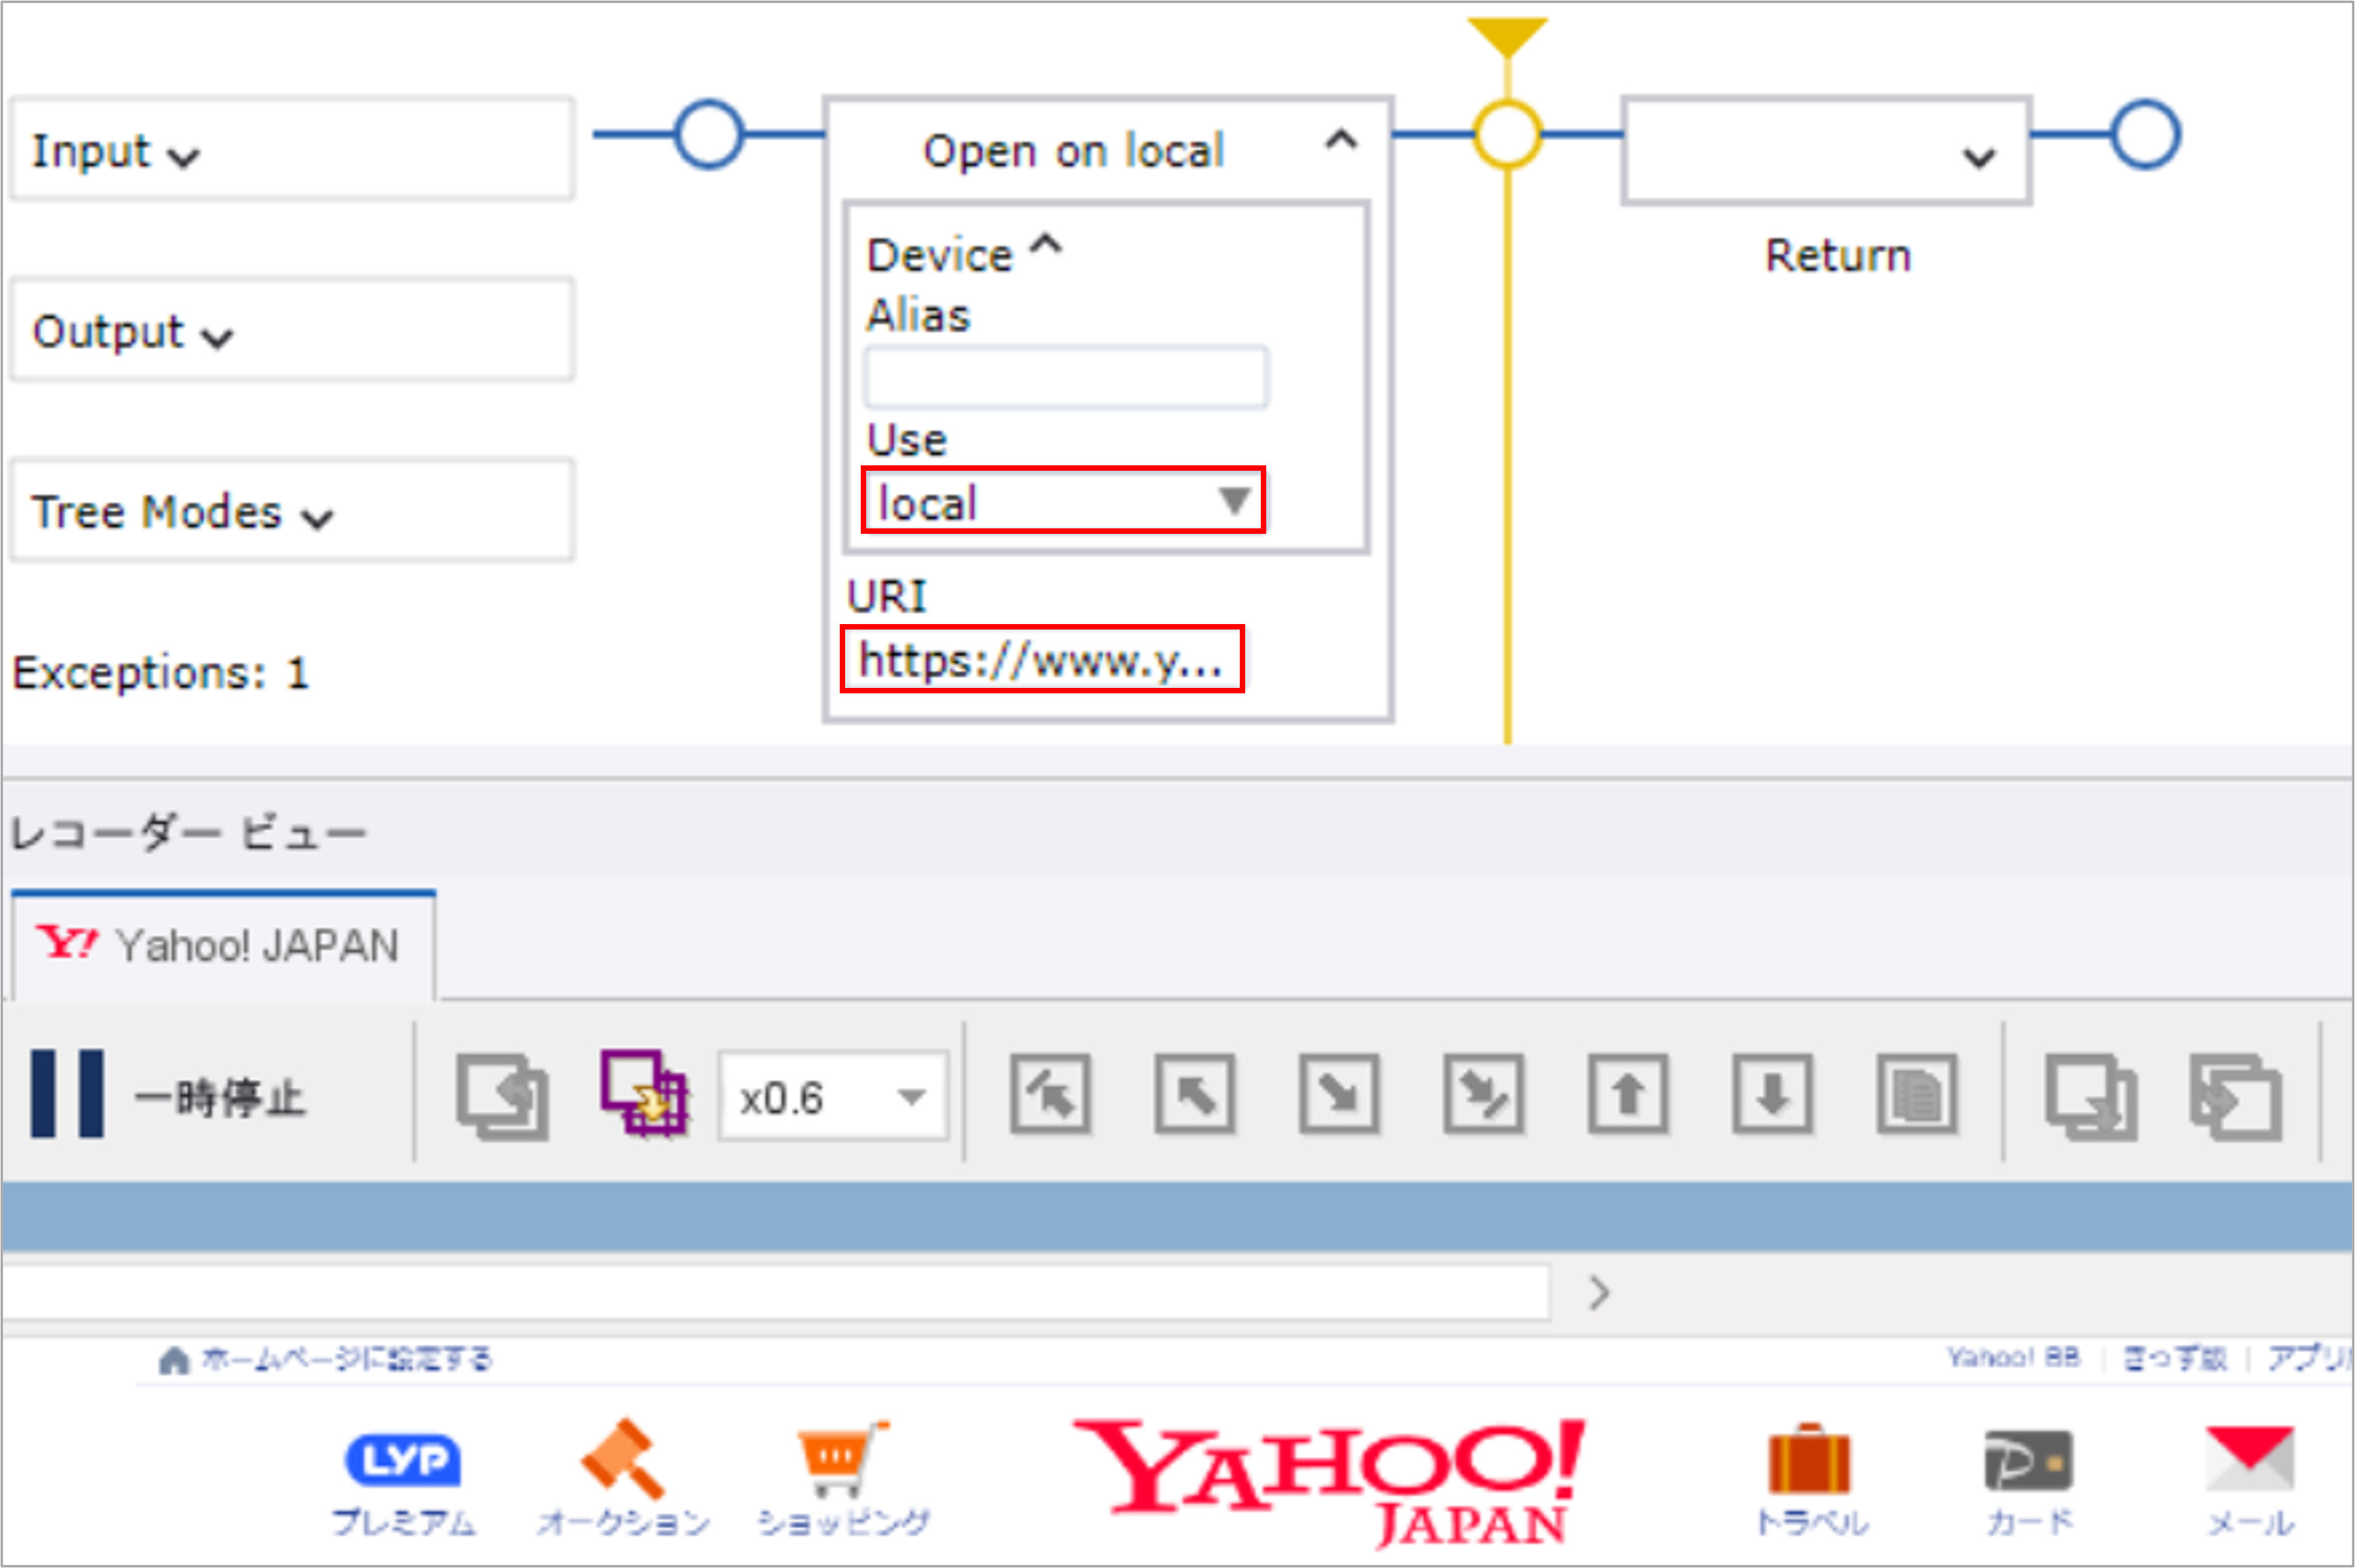Open the x0.6 zoom dropdown
This screenshot has width=2355, height=1568.
(832, 1096)
